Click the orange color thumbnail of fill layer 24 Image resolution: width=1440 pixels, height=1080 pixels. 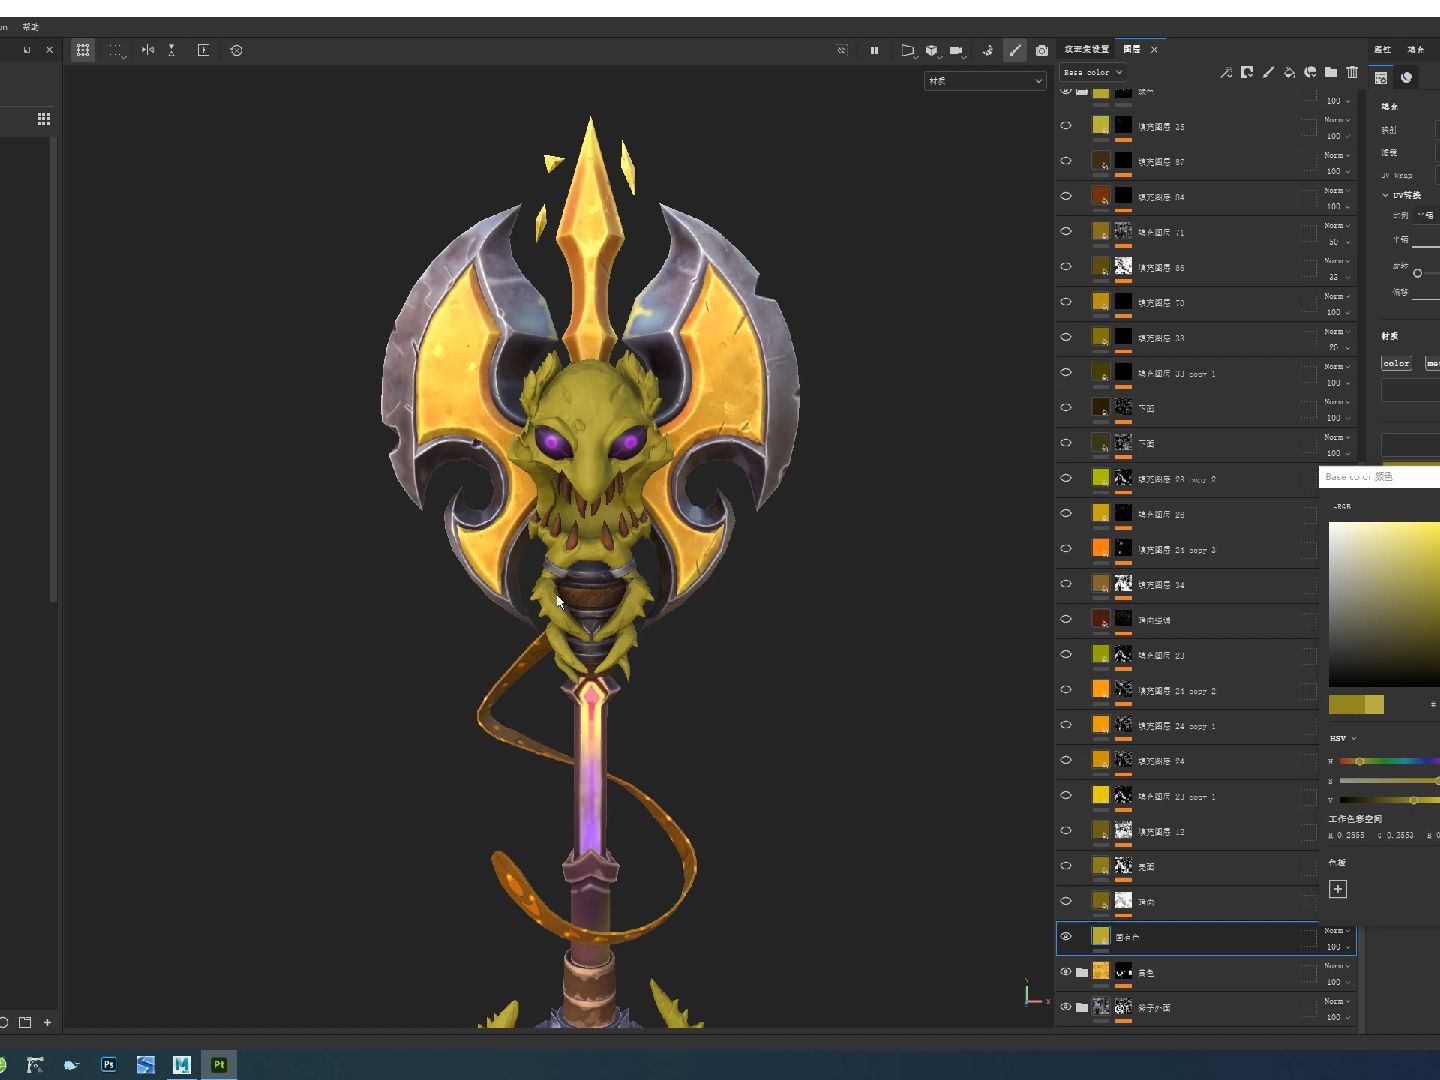coord(1101,760)
